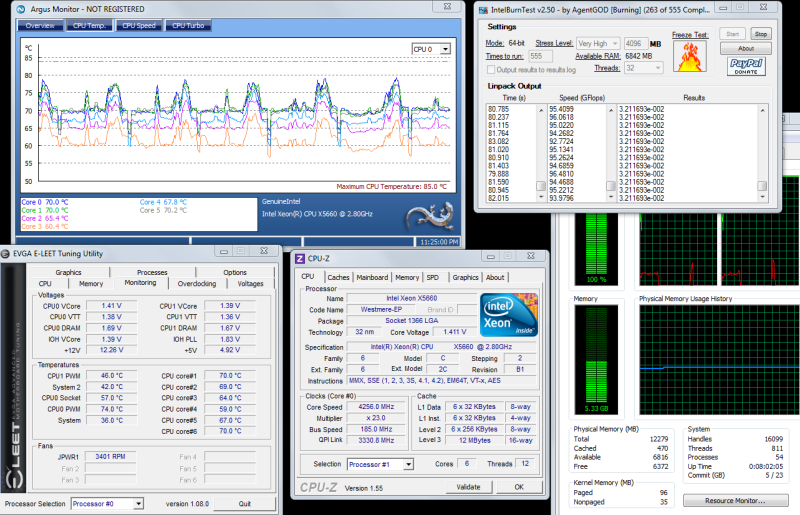
Task: Click the QPI Link 3330.8 MHz value
Action: click(377, 440)
